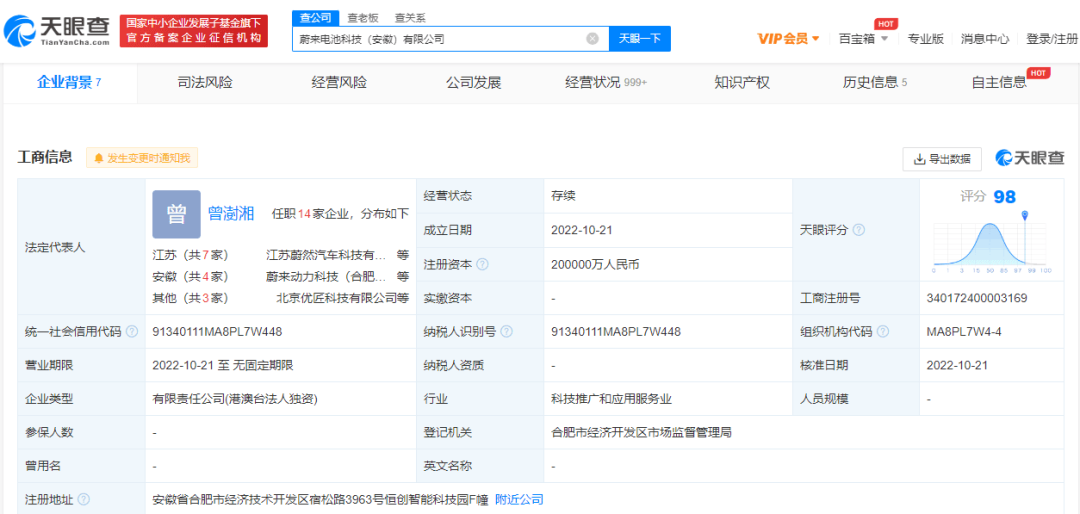The image size is (1080, 514).
Task: Click the help icon beside 天眼评分
Action: pos(859,230)
